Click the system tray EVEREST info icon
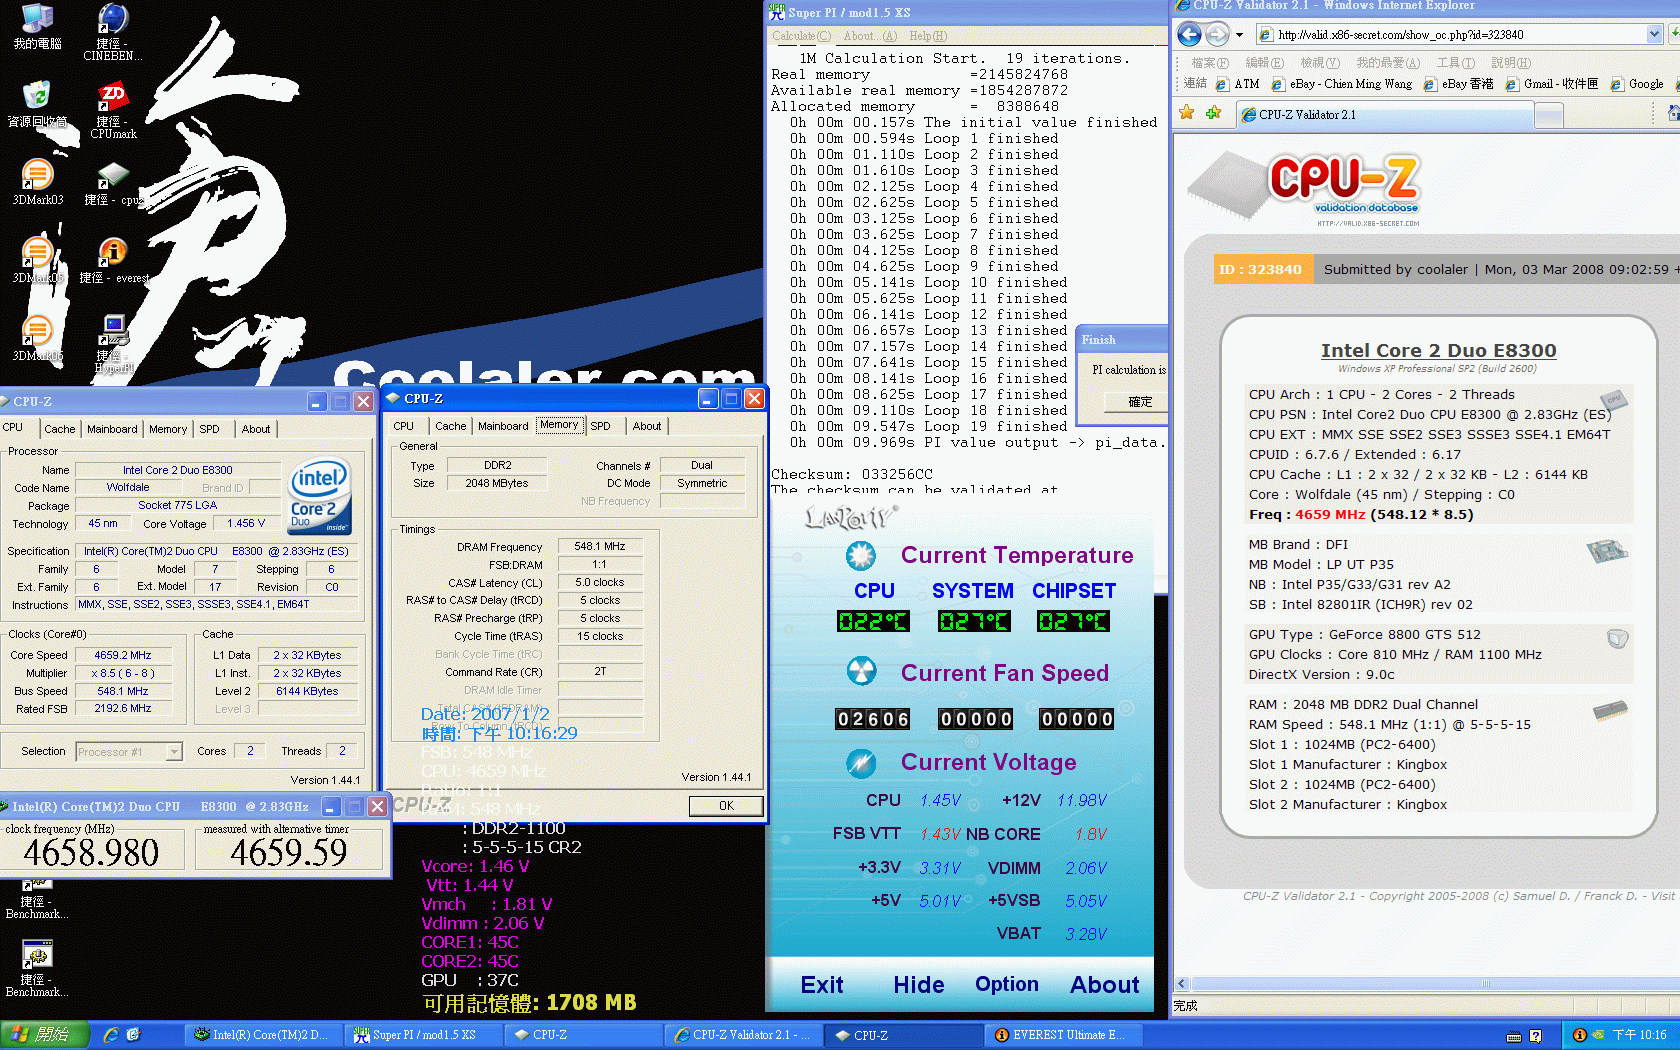 click(1579, 1035)
